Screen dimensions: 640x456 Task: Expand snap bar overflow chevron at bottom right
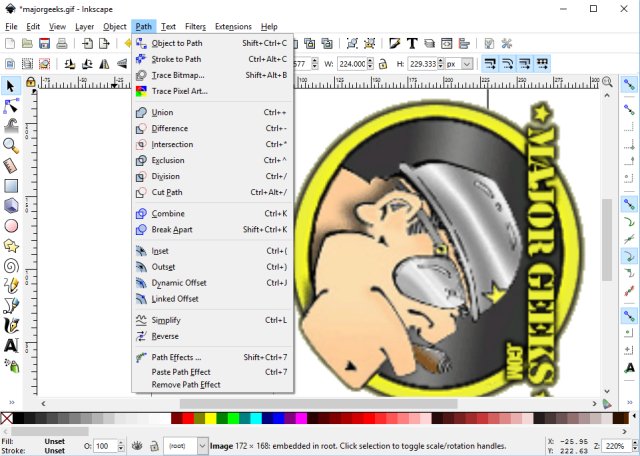pos(629,403)
